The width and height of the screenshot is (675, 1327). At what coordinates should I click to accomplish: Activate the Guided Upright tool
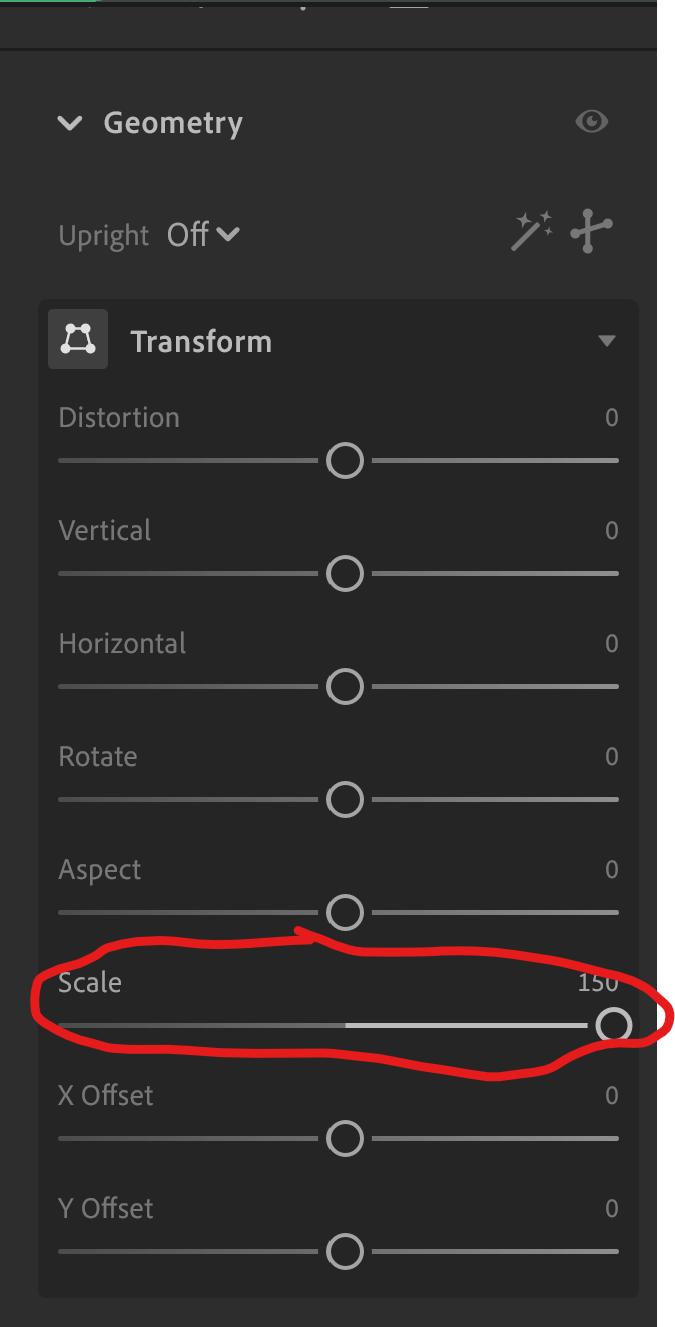(591, 231)
